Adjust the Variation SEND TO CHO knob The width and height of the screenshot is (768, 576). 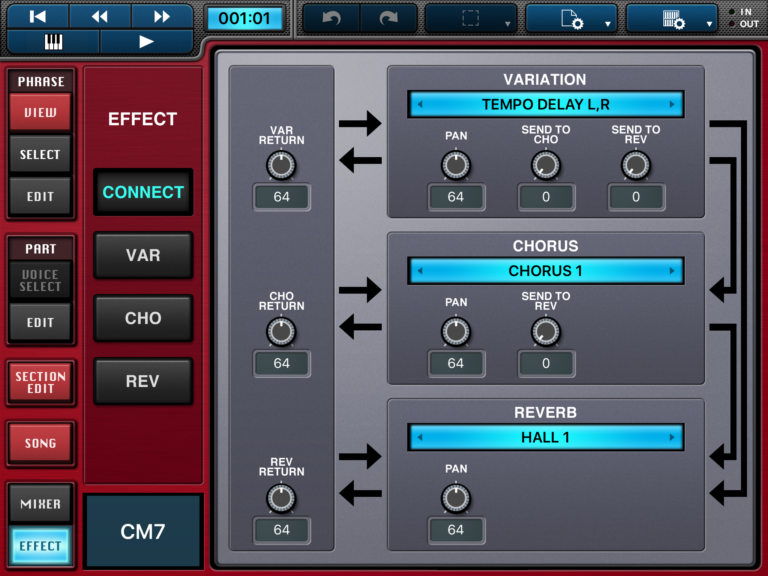click(x=546, y=165)
